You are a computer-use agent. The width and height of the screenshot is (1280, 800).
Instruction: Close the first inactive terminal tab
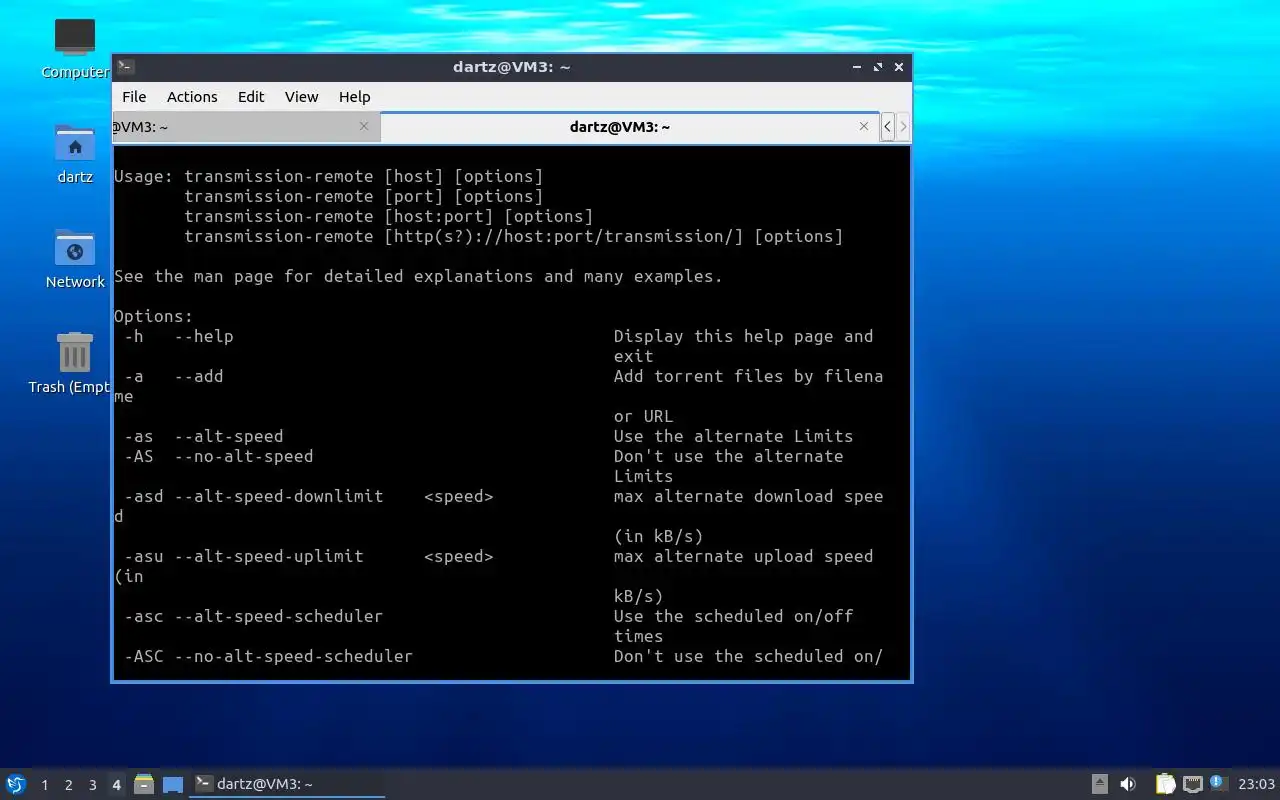(x=364, y=126)
